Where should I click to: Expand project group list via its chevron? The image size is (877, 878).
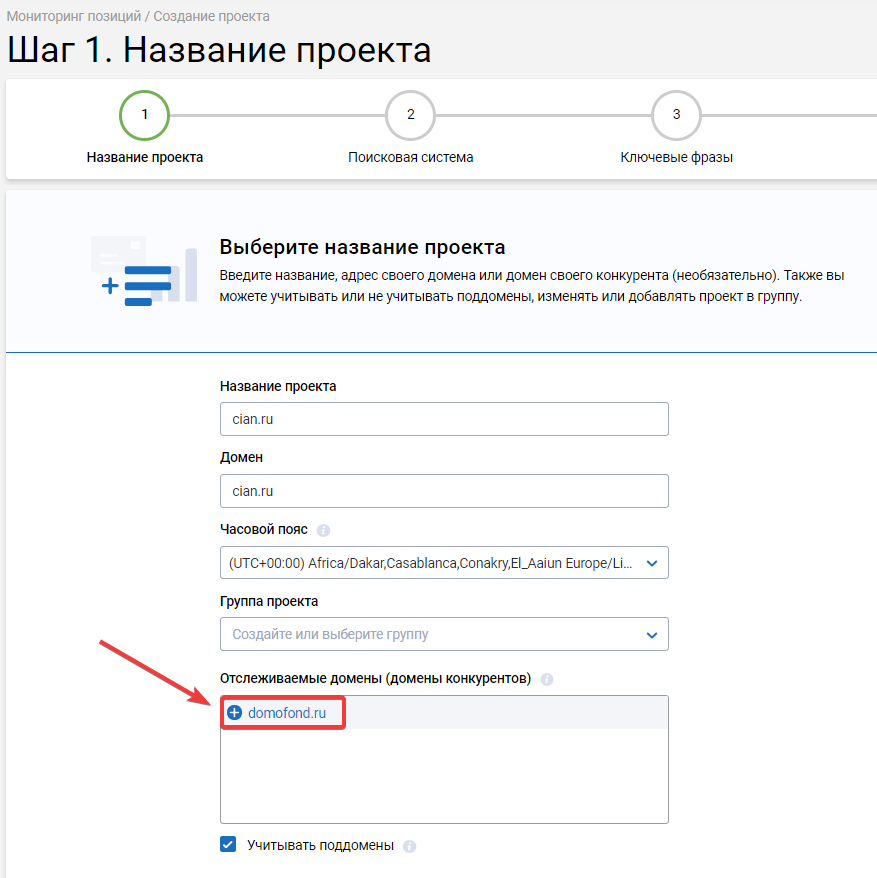(x=652, y=635)
